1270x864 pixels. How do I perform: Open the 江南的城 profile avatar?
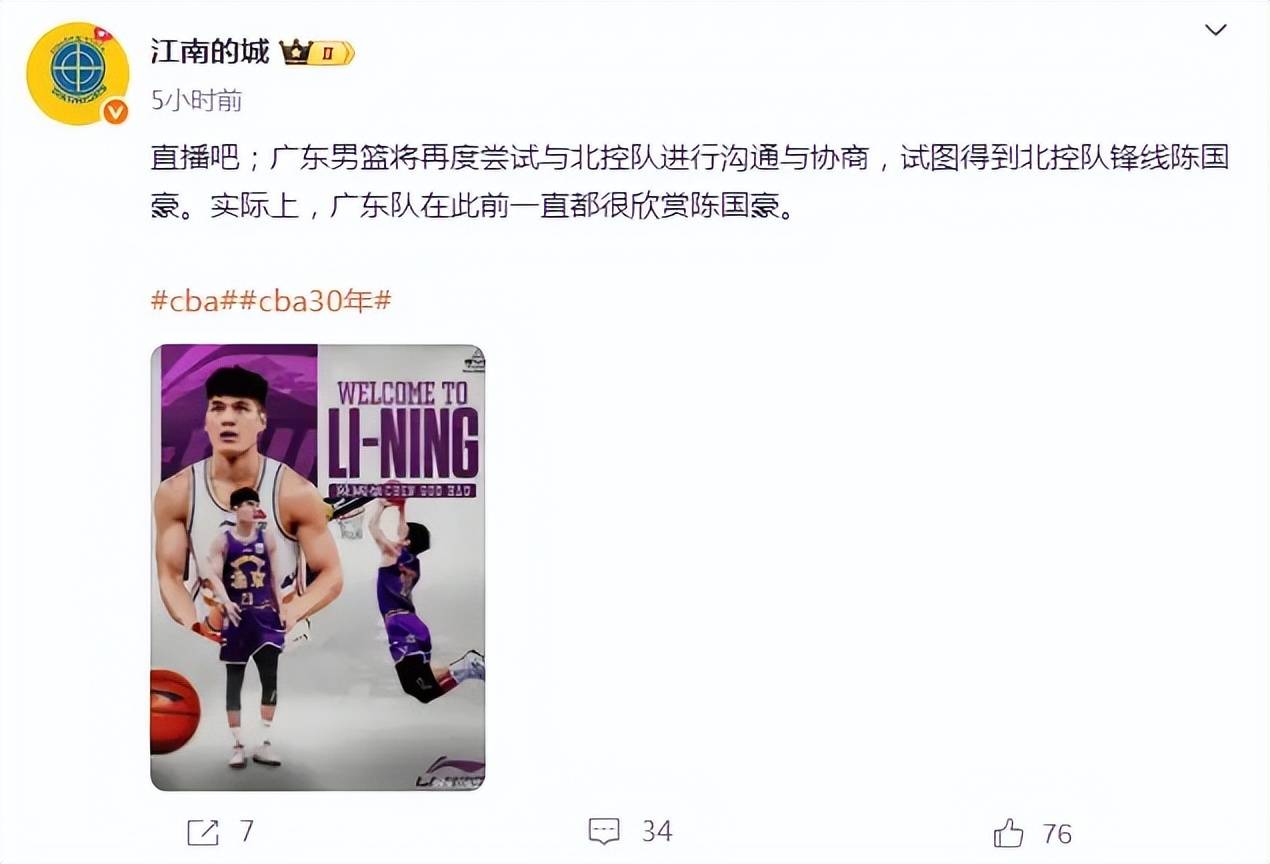click(x=77, y=72)
